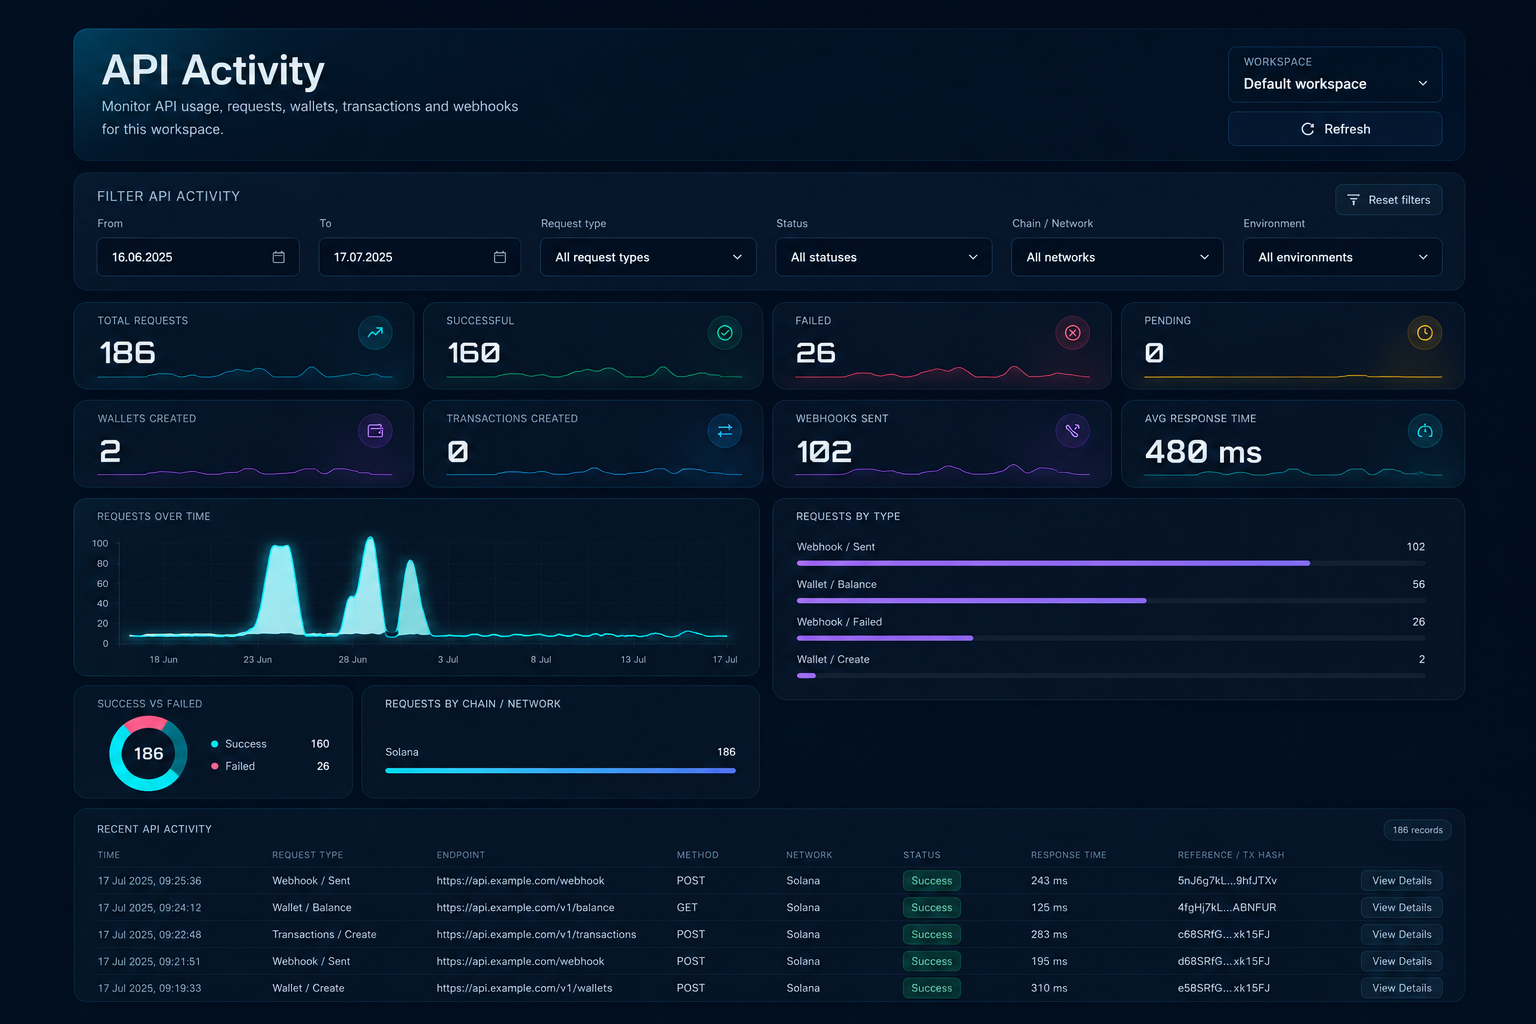
Task: Click the Reference / TX Hash column header
Action: [x=1231, y=855]
